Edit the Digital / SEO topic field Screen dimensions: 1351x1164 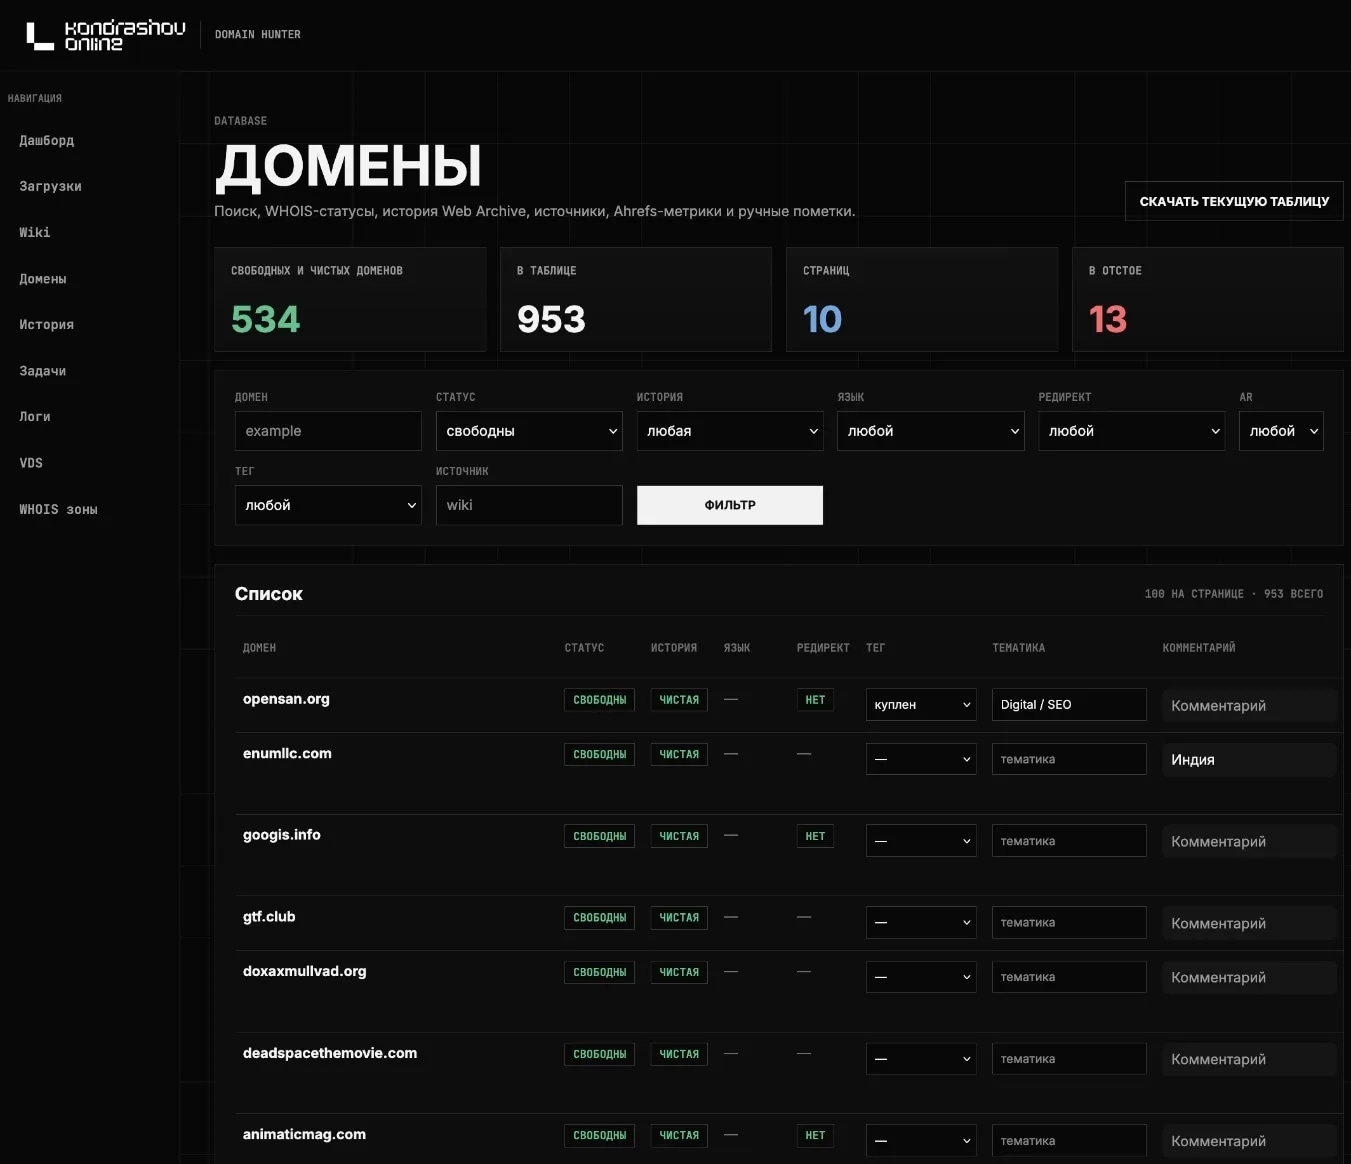click(x=1069, y=705)
